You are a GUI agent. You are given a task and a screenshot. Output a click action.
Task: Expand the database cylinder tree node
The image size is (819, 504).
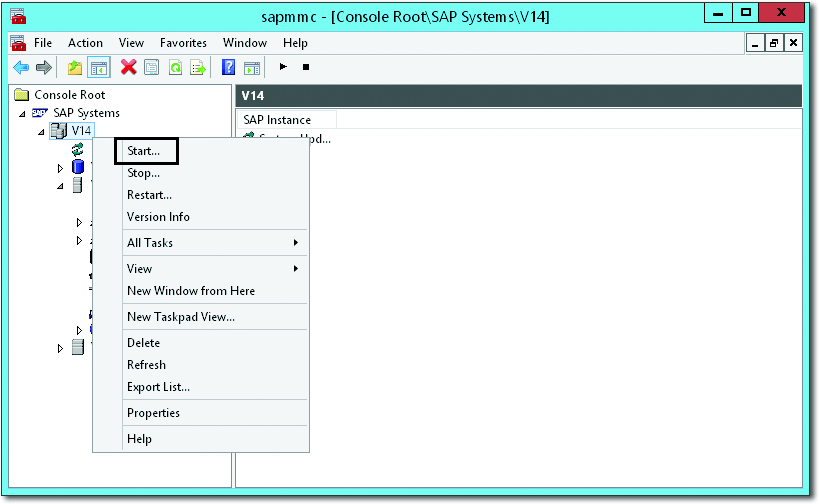pyautogui.click(x=60, y=168)
